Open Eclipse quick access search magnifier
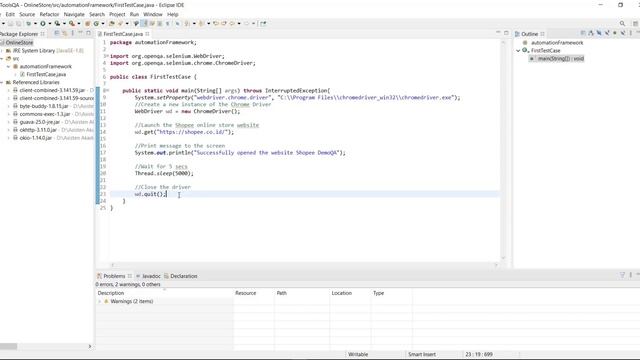Image resolution: width=640 pixels, height=360 pixels. (622, 24)
